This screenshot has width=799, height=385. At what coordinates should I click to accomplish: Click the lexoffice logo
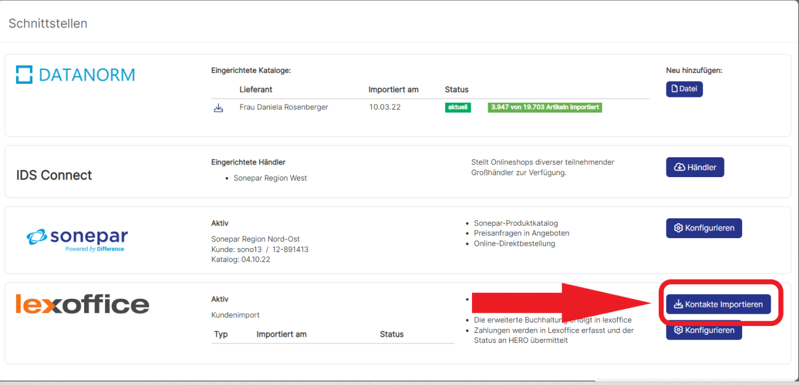click(x=83, y=304)
